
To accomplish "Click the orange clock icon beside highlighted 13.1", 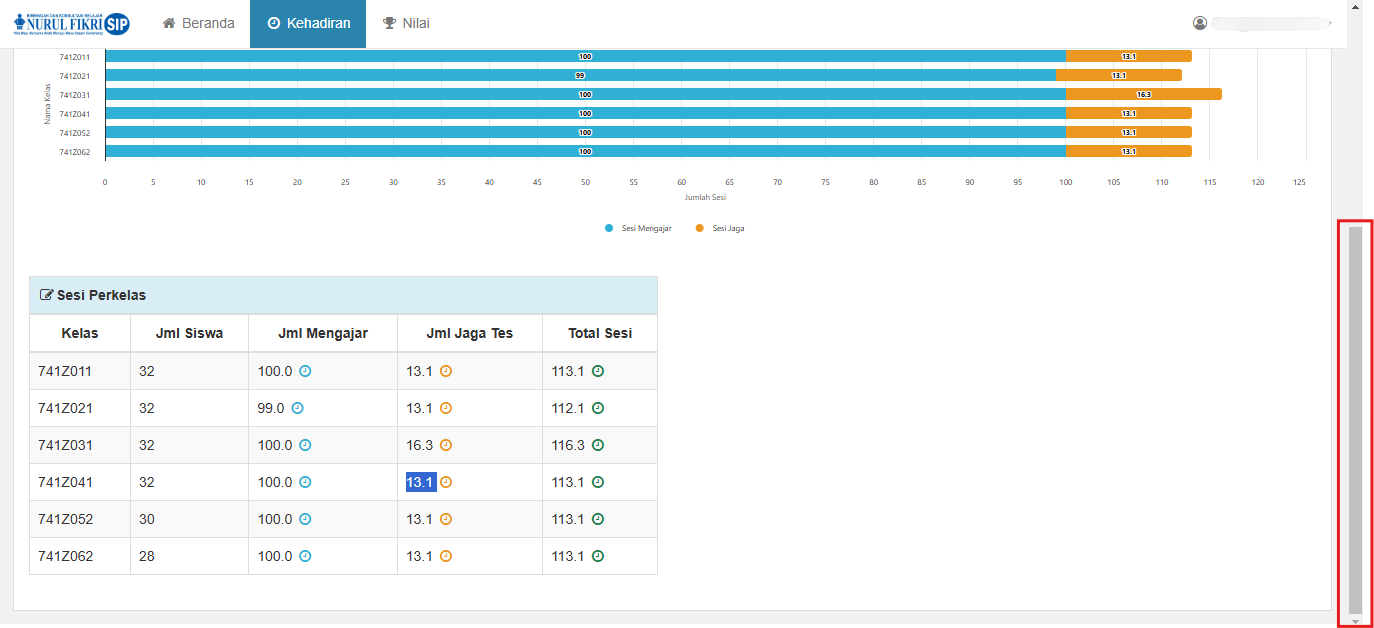I will click(446, 482).
